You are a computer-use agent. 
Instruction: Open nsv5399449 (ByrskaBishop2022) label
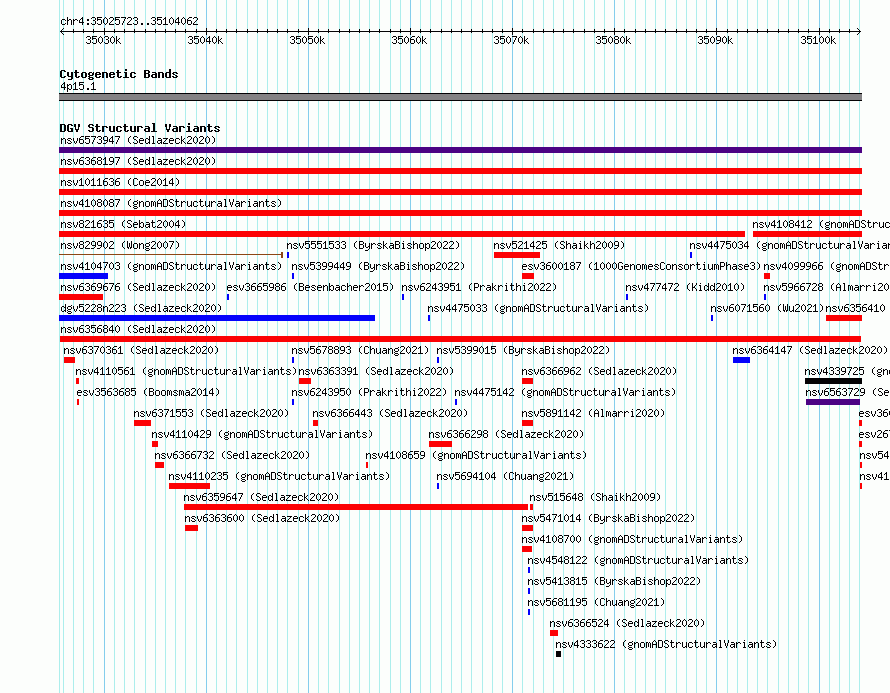(378, 266)
